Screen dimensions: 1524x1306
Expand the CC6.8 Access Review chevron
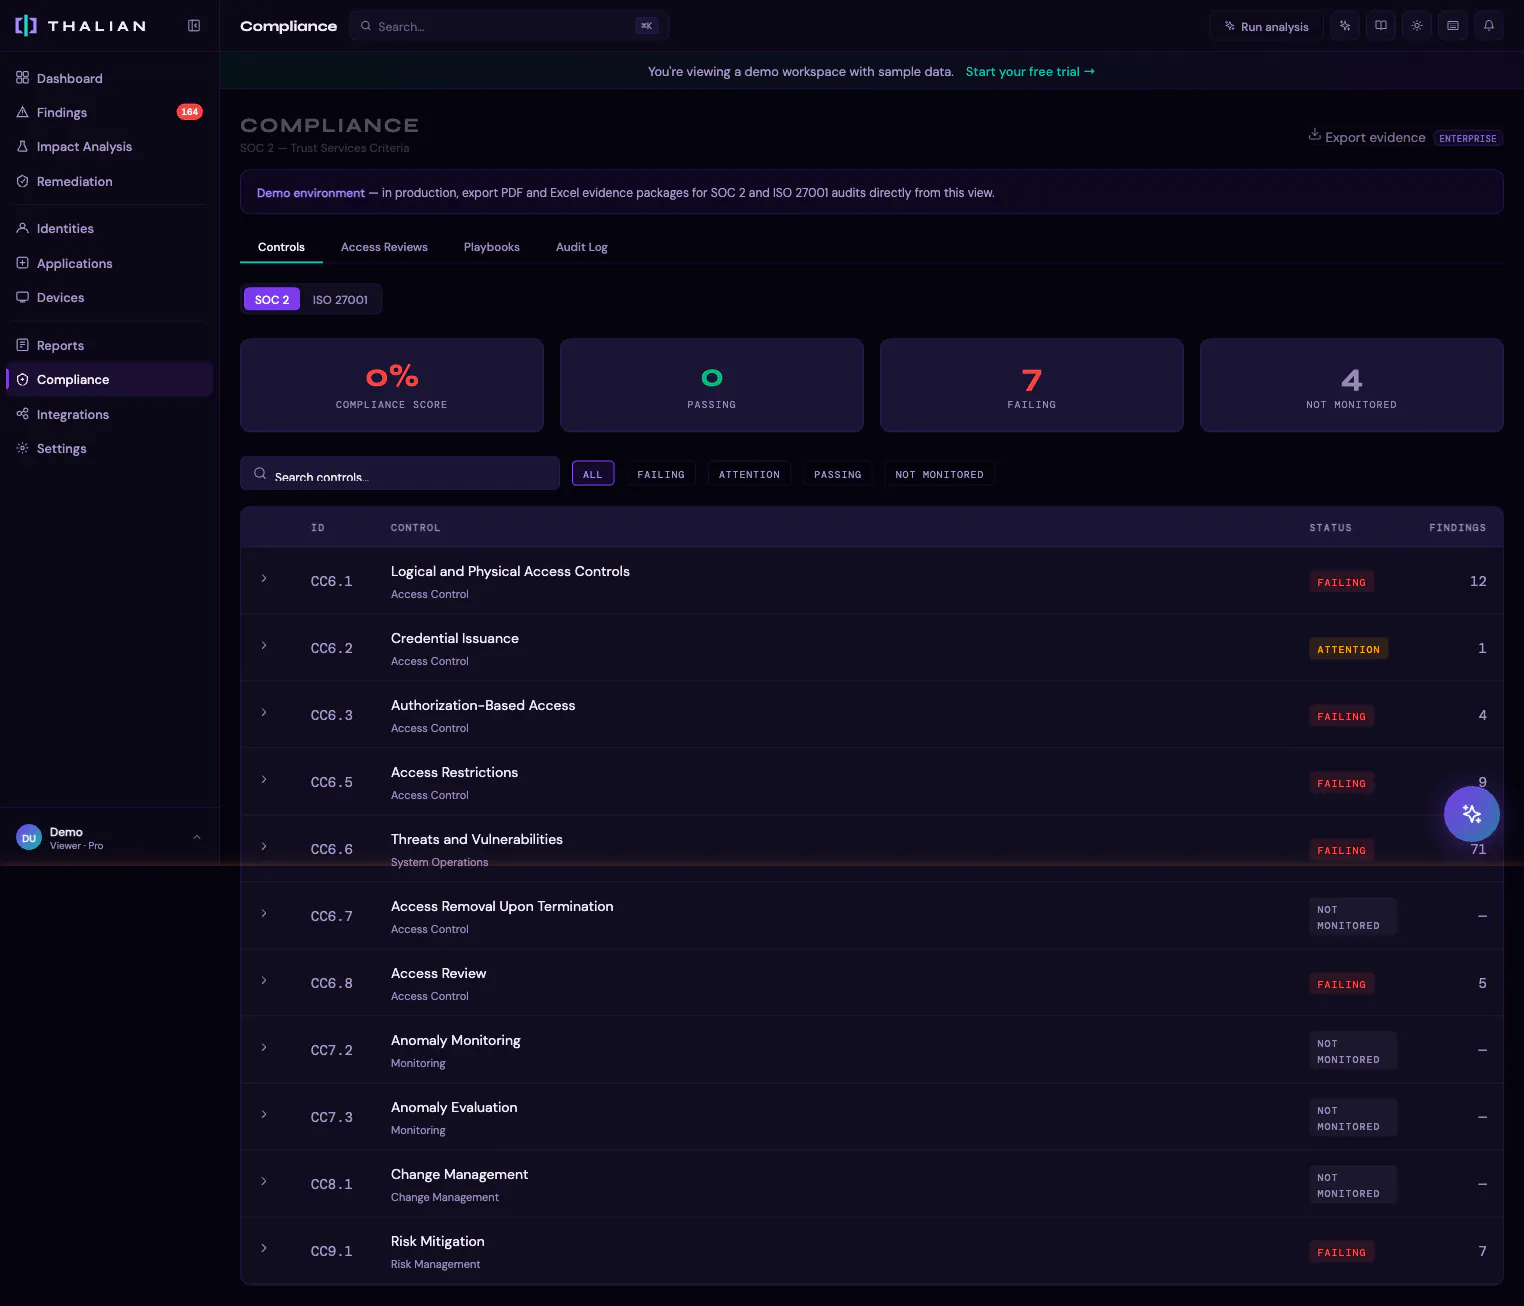pyautogui.click(x=264, y=981)
